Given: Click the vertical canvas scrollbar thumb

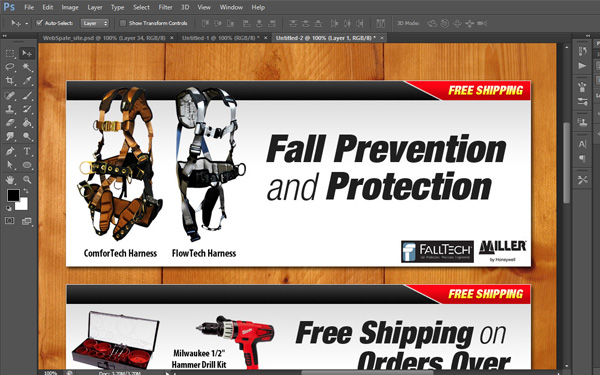Looking at the screenshot, I should [567, 163].
